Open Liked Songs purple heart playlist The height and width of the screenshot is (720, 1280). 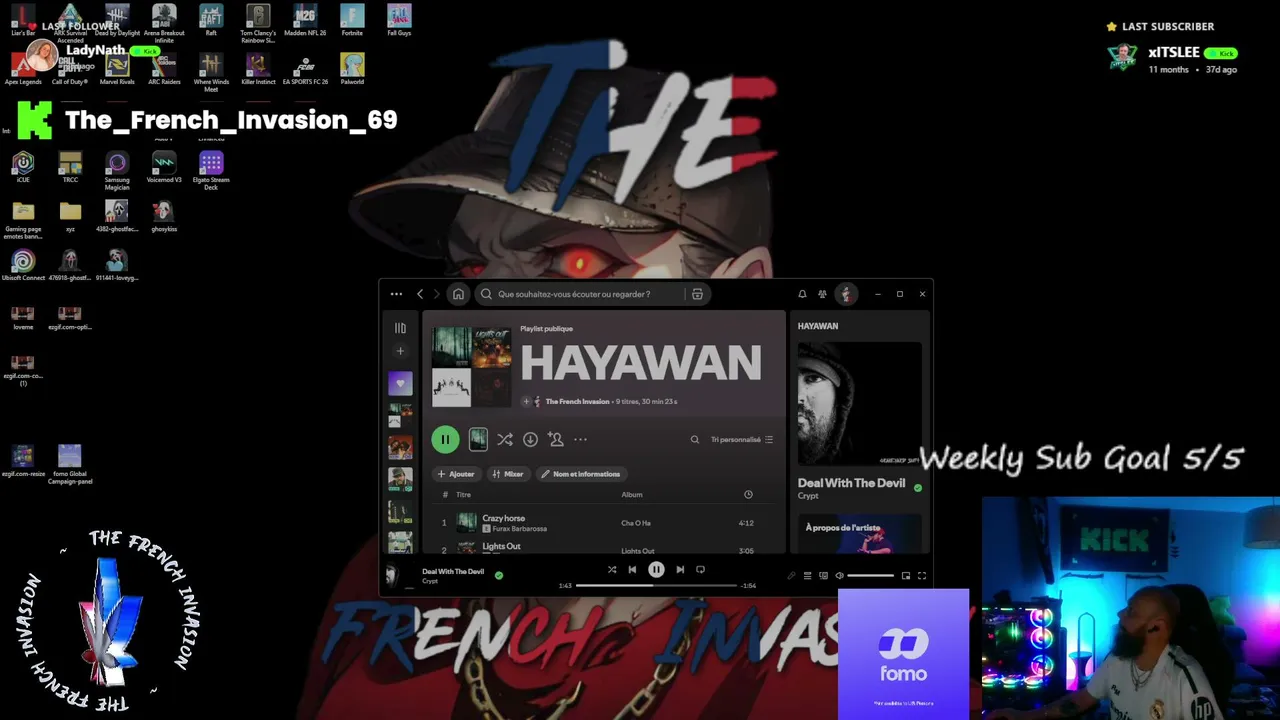pos(400,383)
